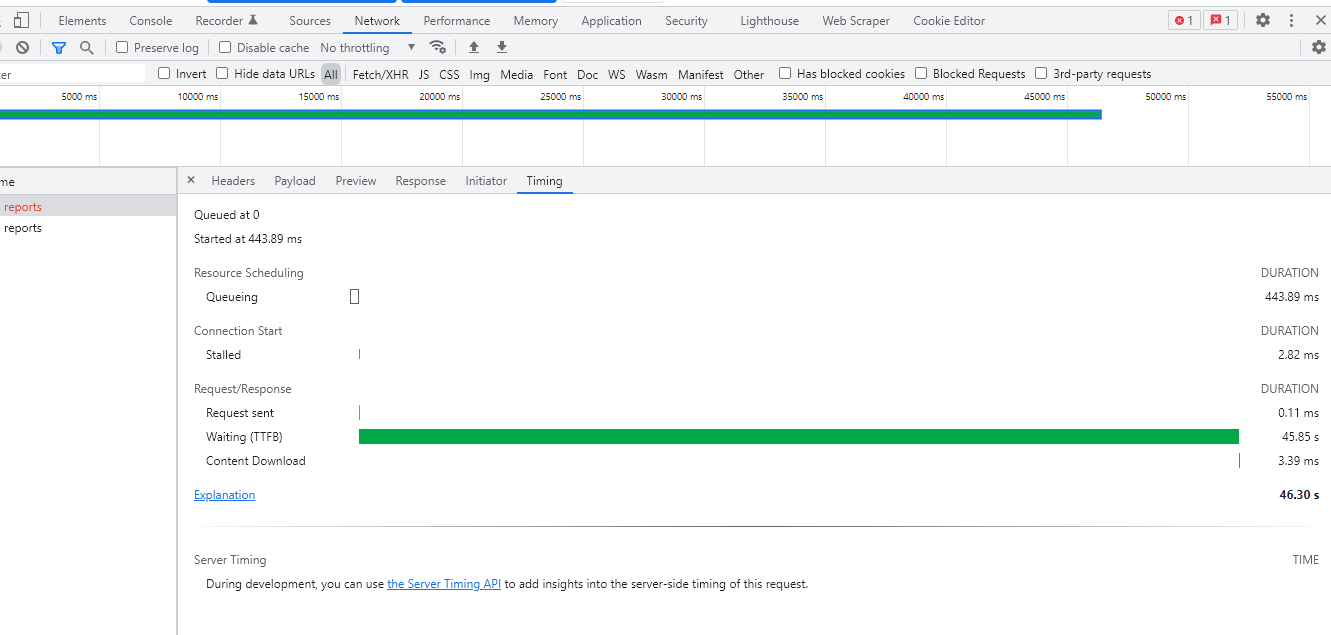Show the request Headers tab
Image resolution: width=1331 pixels, height=635 pixels.
point(233,181)
